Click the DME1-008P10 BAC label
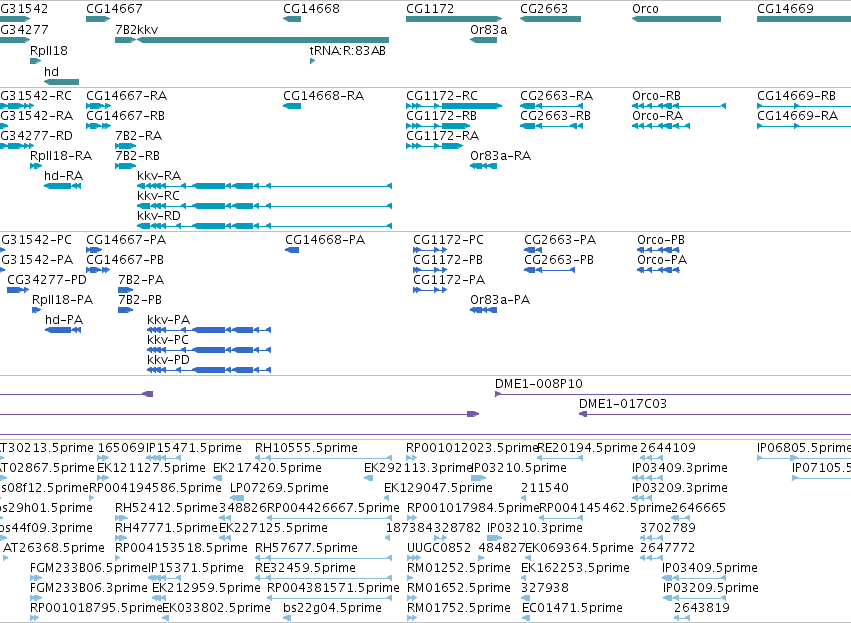This screenshot has width=851, height=623. tap(538, 384)
